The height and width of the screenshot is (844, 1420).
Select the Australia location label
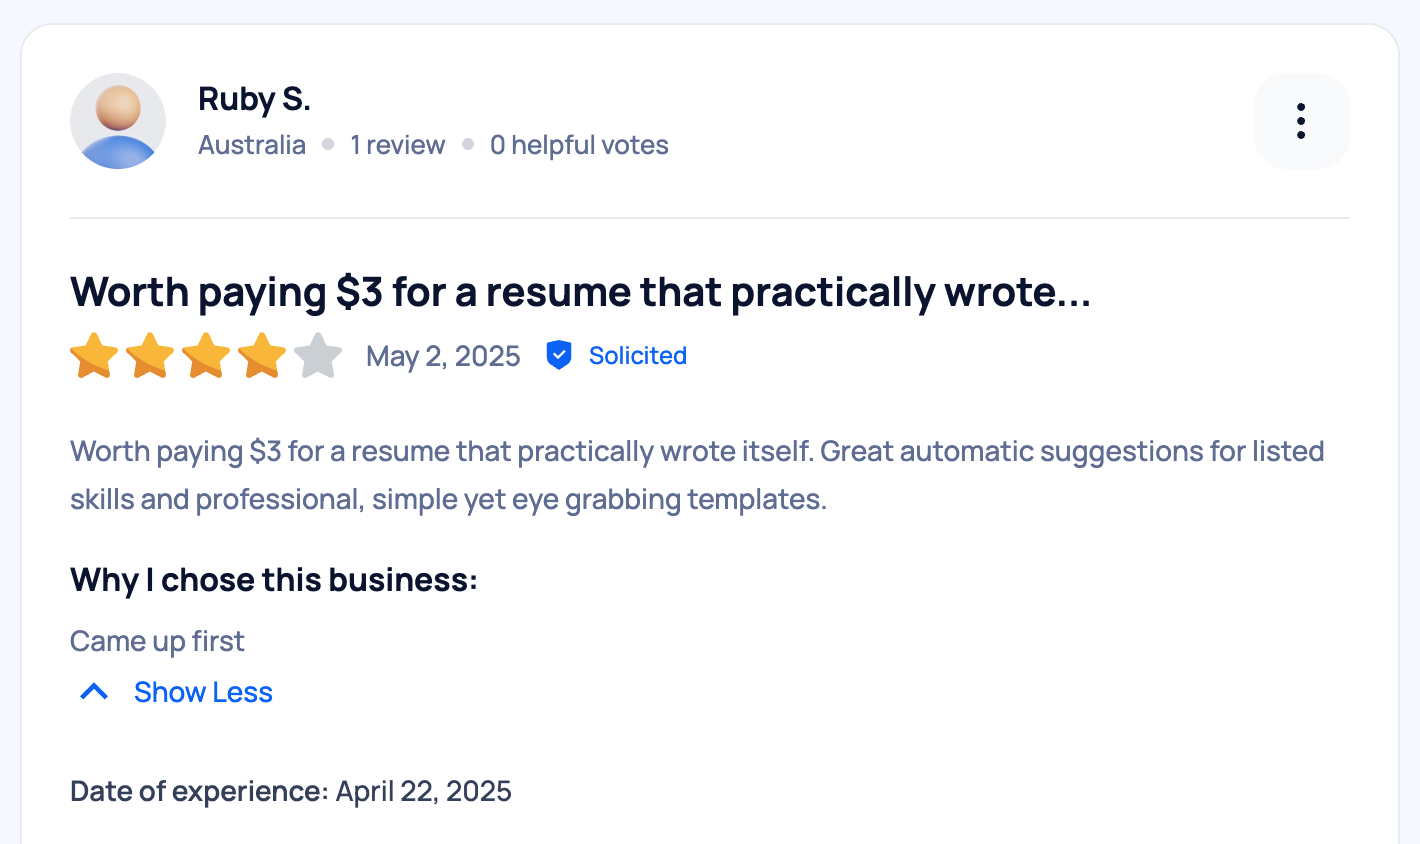coord(251,144)
